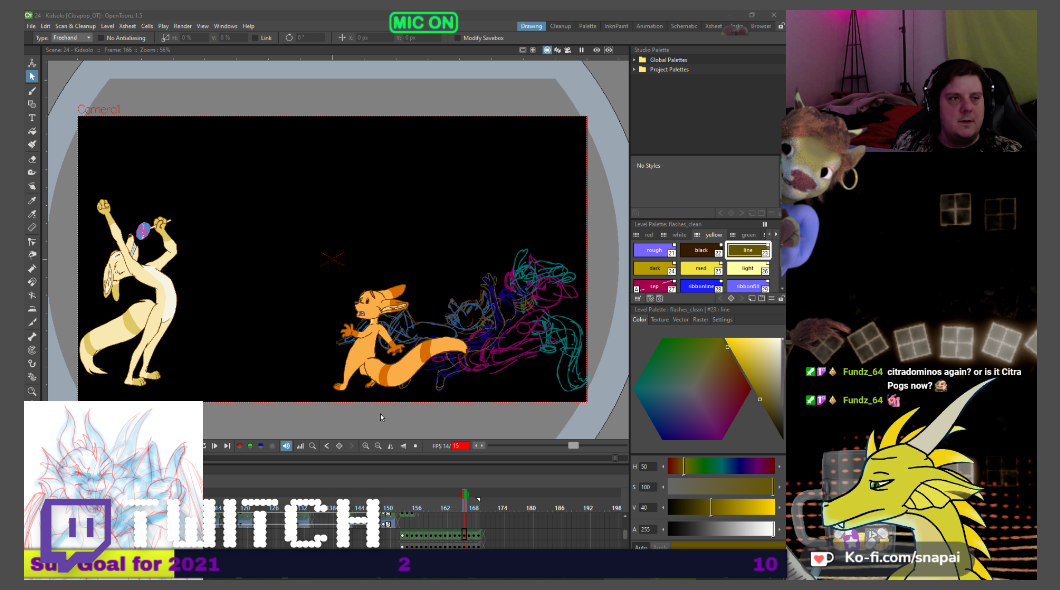Select the Zoom magnifier tool in the toolbox
This screenshot has height=590, width=1060.
[x=32, y=391]
